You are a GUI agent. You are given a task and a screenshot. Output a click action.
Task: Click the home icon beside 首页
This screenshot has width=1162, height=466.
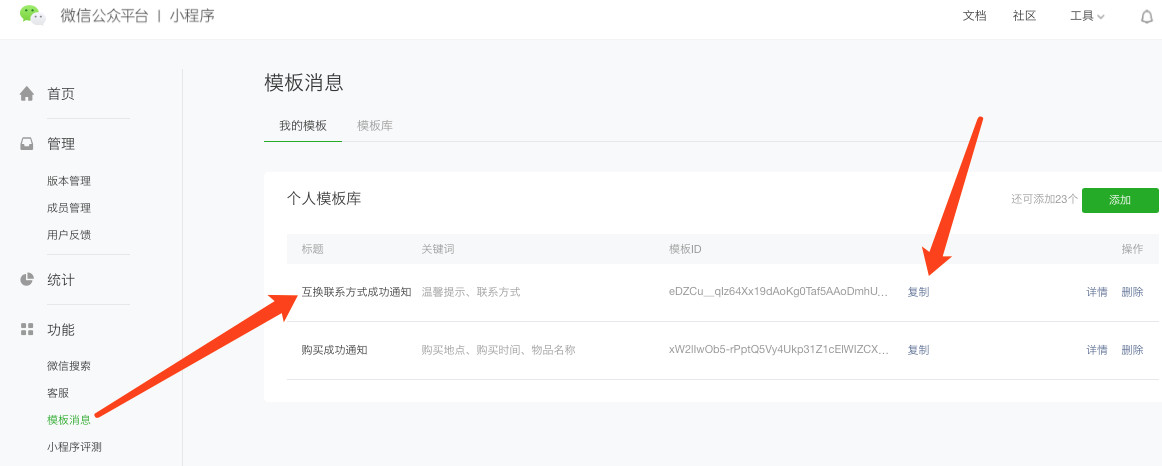point(27,94)
